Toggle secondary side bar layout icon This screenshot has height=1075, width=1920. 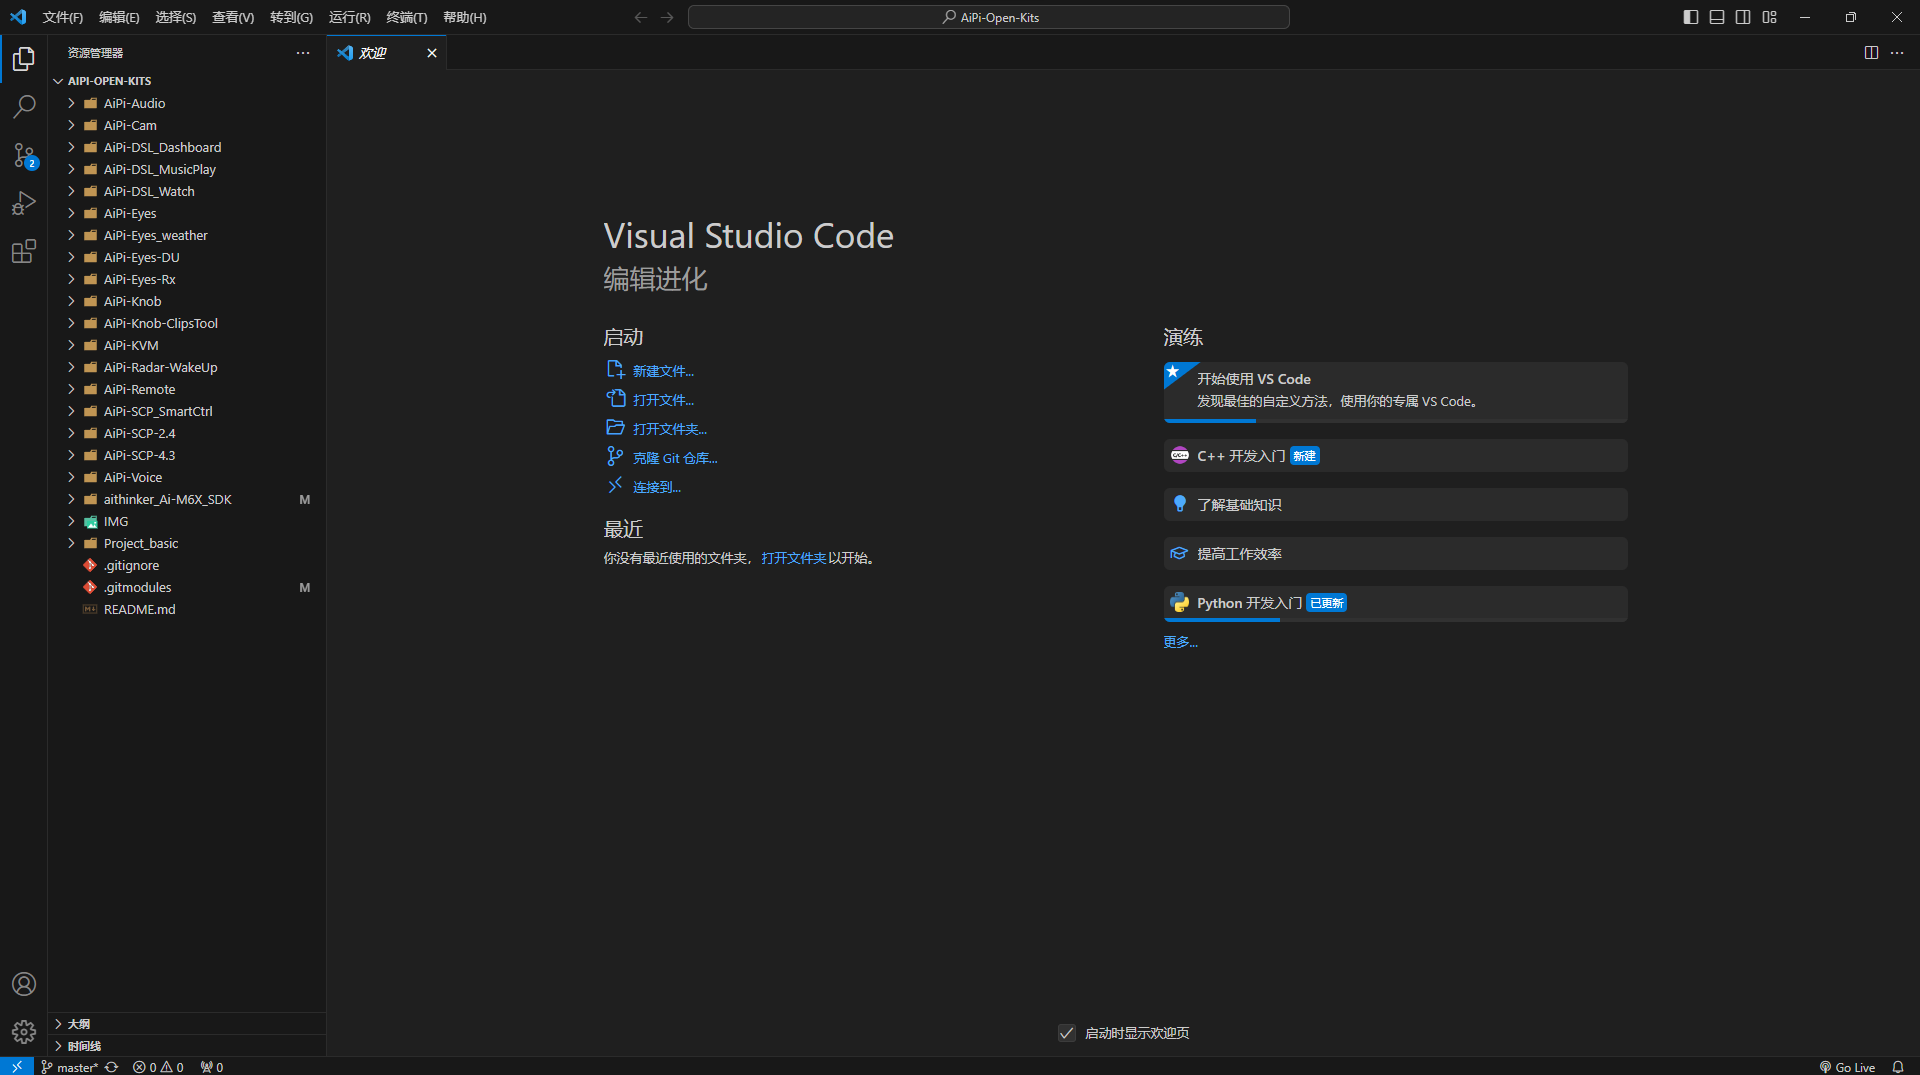click(1743, 17)
